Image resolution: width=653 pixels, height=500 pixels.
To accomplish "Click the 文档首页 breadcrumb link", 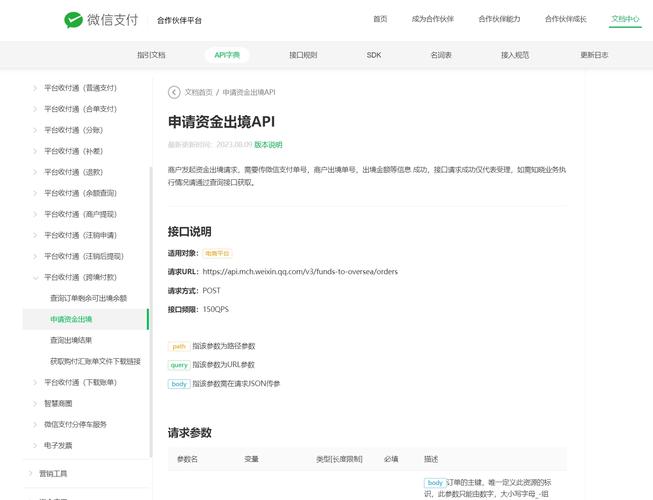I will (x=199, y=92).
